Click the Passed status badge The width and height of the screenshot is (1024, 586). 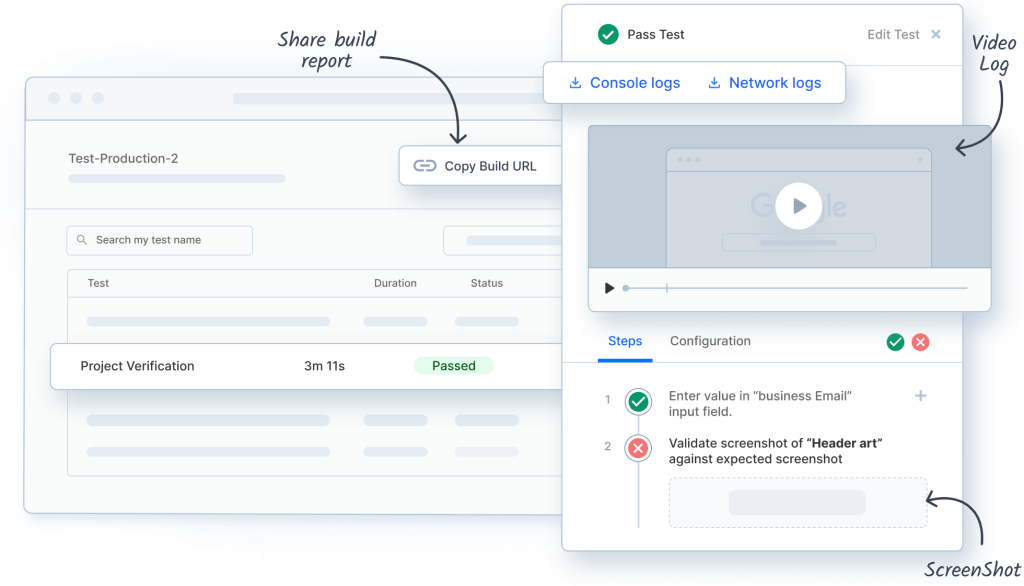(x=454, y=366)
